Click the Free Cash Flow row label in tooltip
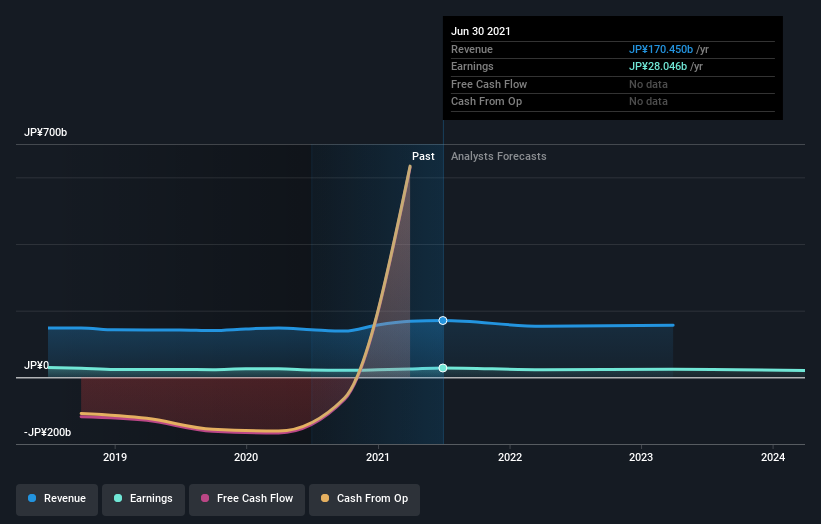The width and height of the screenshot is (821, 524). (489, 84)
